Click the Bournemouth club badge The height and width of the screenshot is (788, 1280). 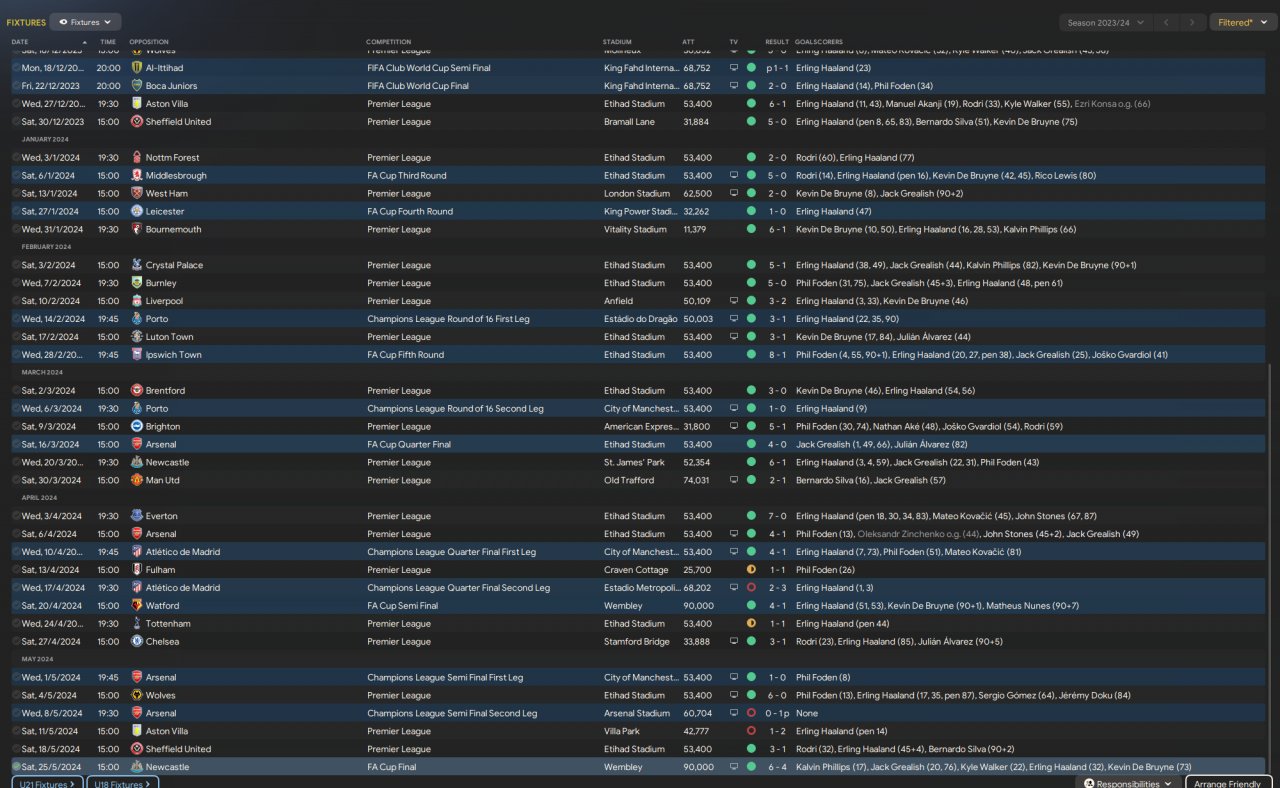tap(137, 230)
